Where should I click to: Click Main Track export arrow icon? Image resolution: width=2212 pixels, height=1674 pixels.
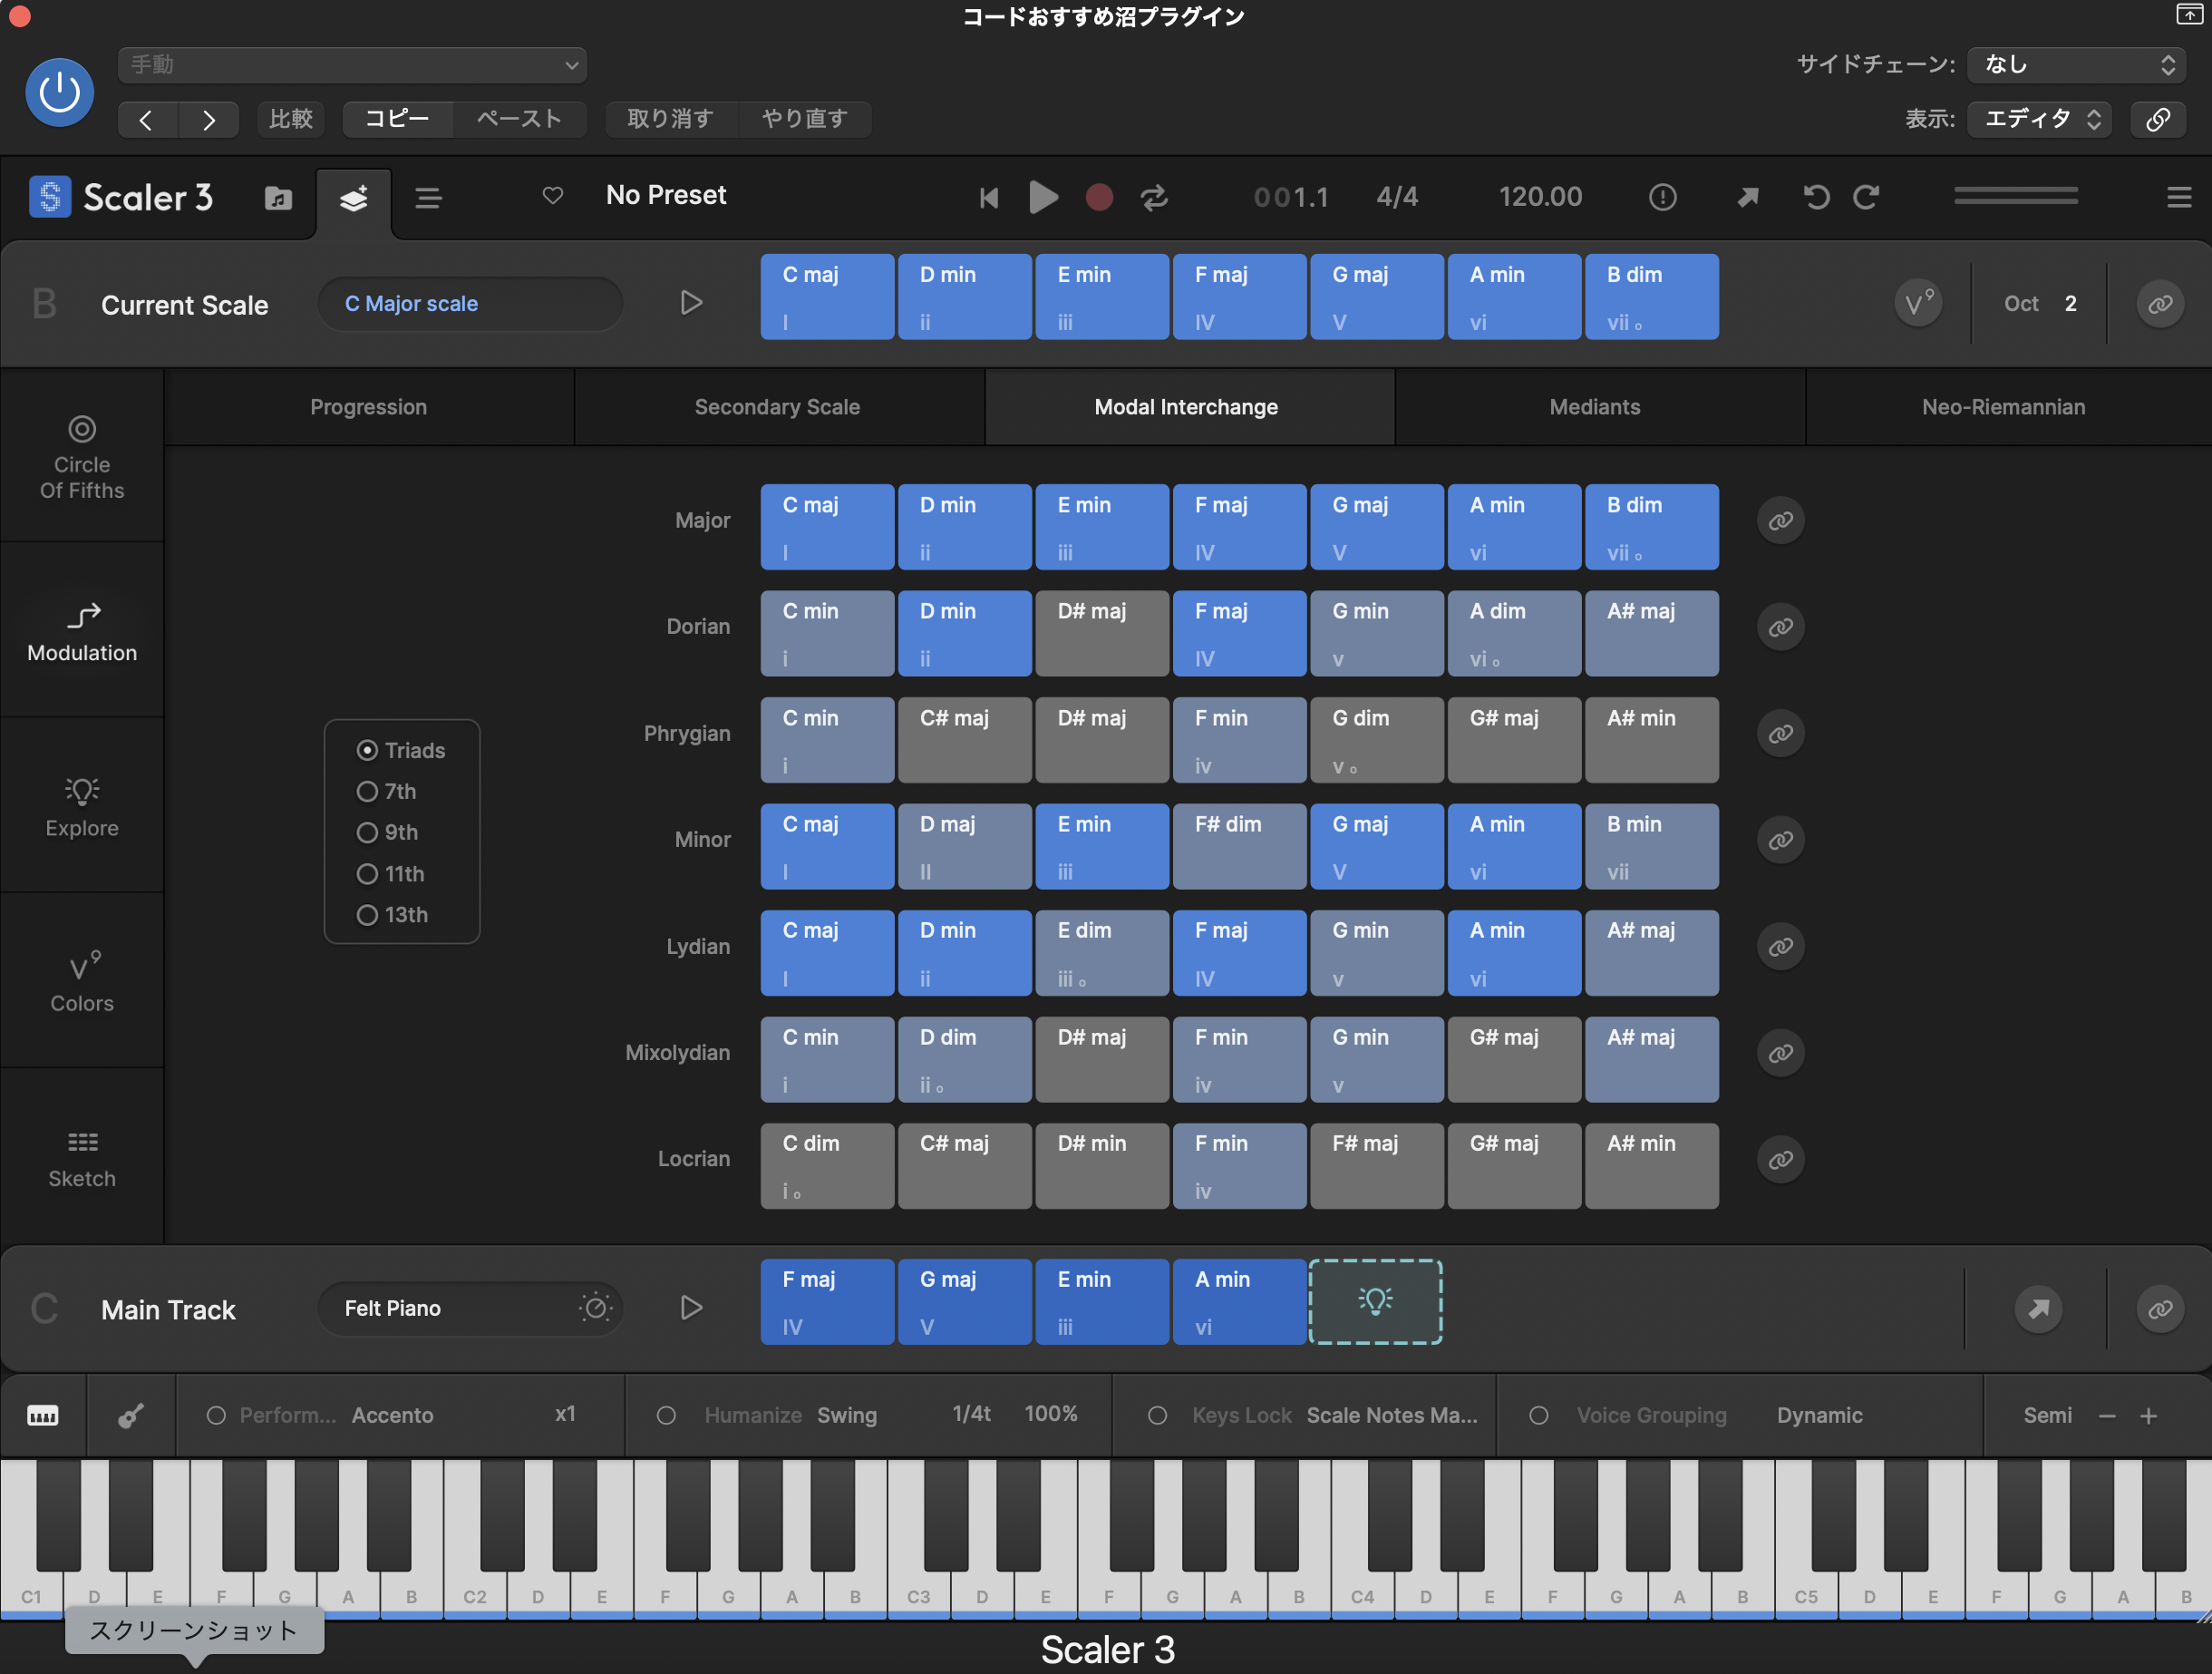[2039, 1309]
